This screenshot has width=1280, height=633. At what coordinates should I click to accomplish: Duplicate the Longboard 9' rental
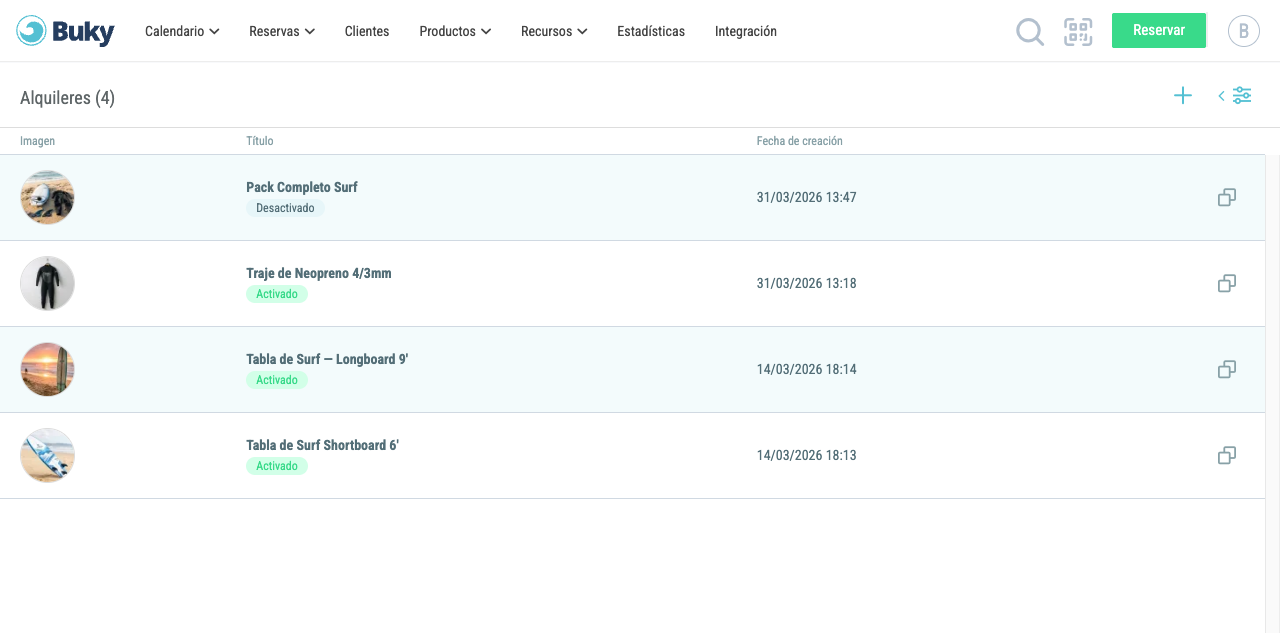(1227, 370)
